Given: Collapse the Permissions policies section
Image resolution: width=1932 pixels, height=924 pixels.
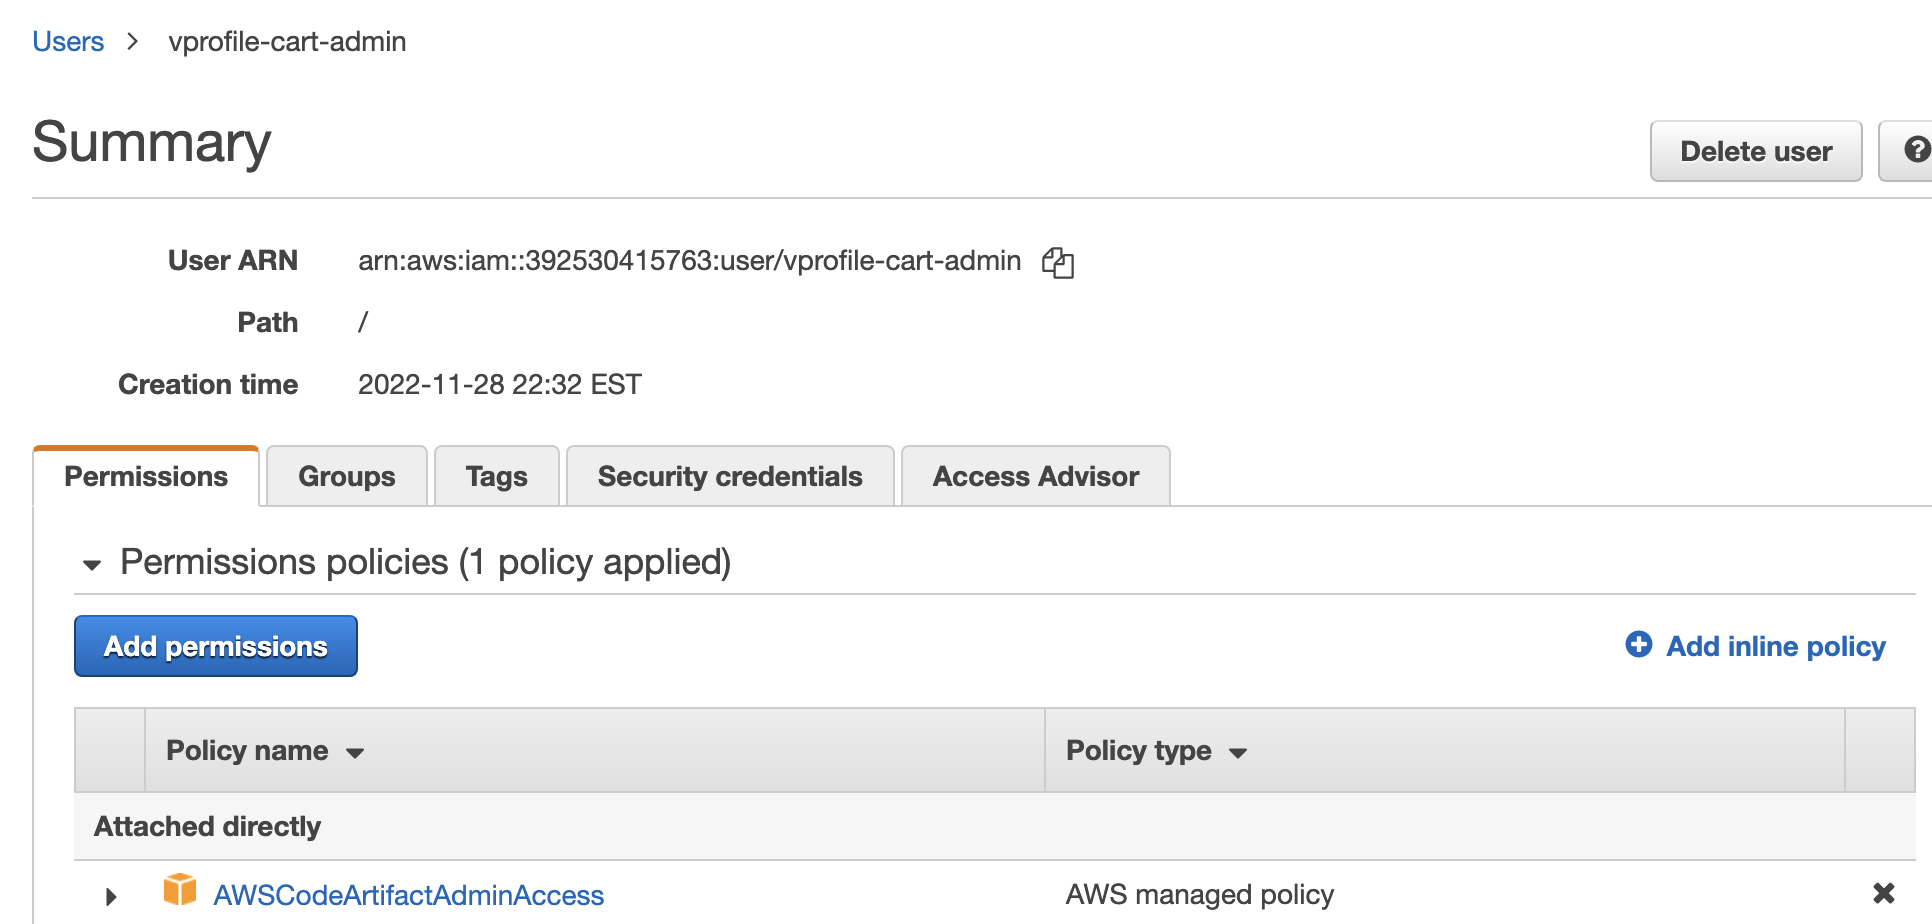Looking at the screenshot, I should tap(92, 565).
